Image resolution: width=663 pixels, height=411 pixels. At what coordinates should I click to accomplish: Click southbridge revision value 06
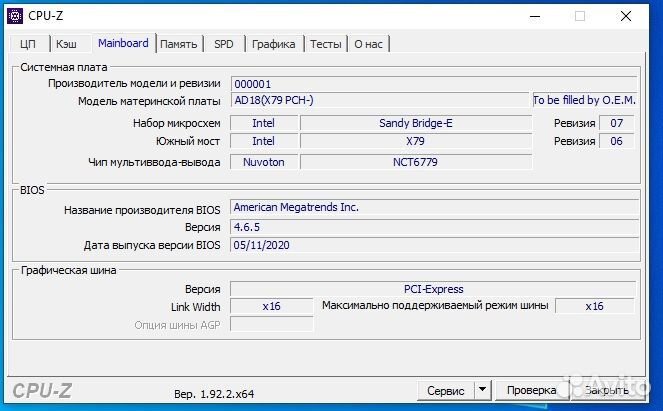pyautogui.click(x=616, y=141)
